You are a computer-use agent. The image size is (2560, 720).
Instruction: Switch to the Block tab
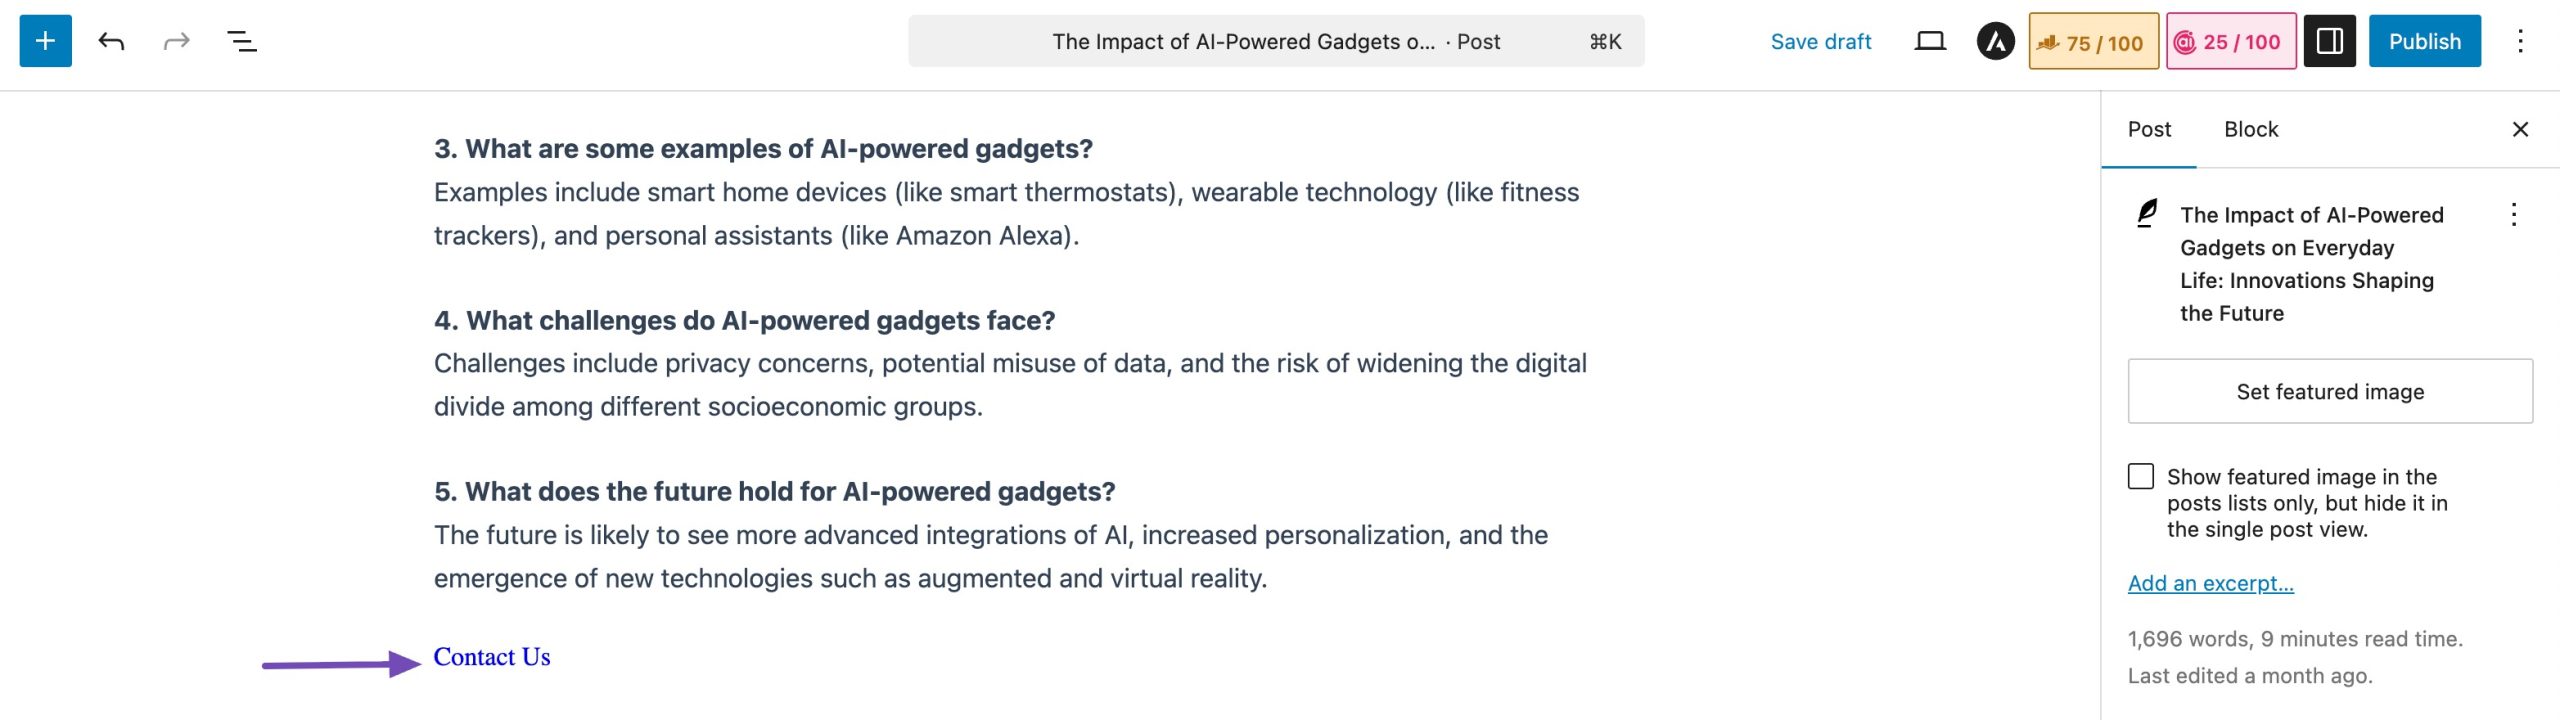click(x=2250, y=129)
